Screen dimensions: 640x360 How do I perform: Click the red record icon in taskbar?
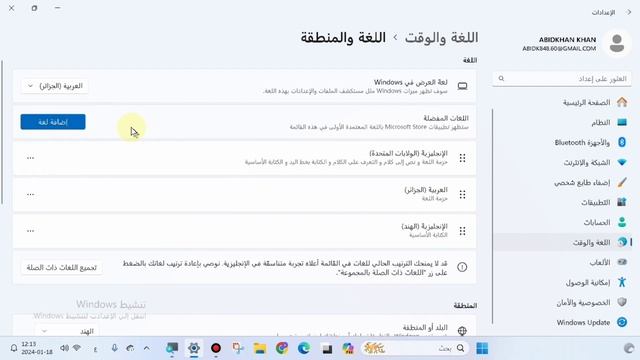[216, 348]
